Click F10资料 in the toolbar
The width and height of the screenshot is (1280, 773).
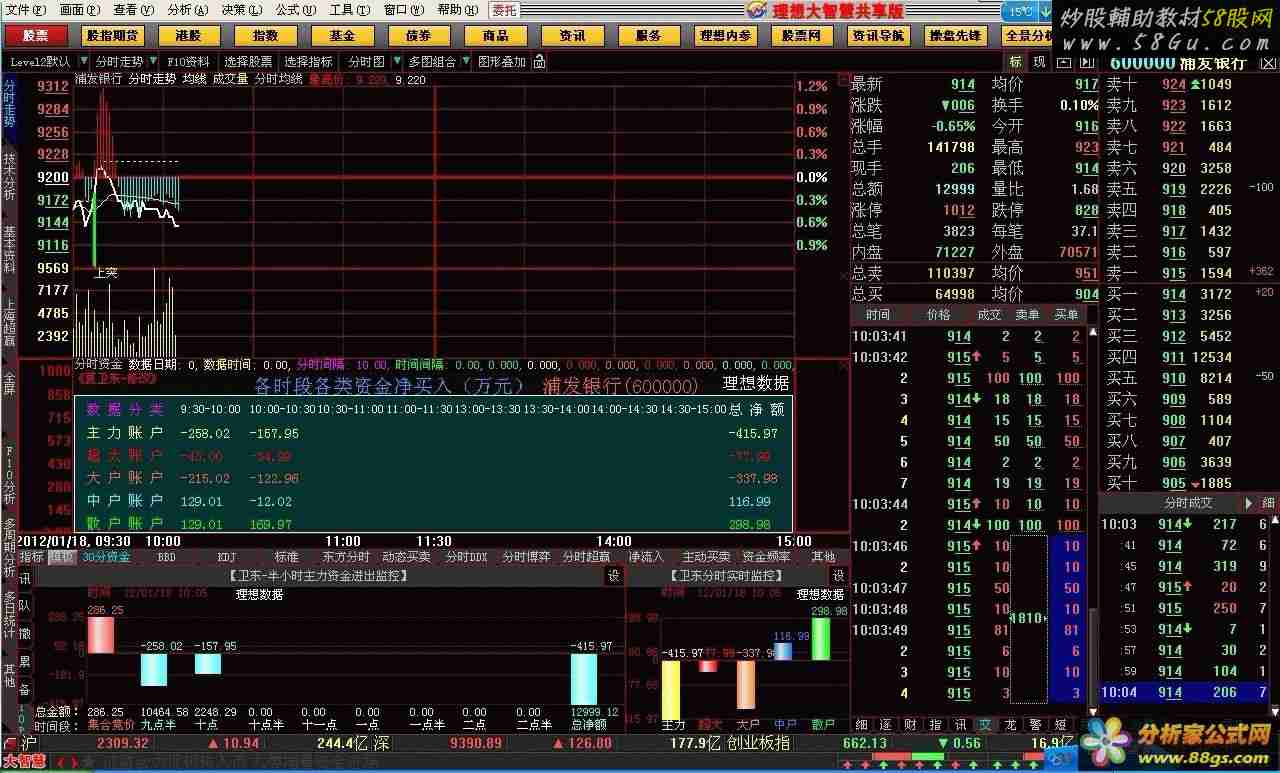(188, 62)
